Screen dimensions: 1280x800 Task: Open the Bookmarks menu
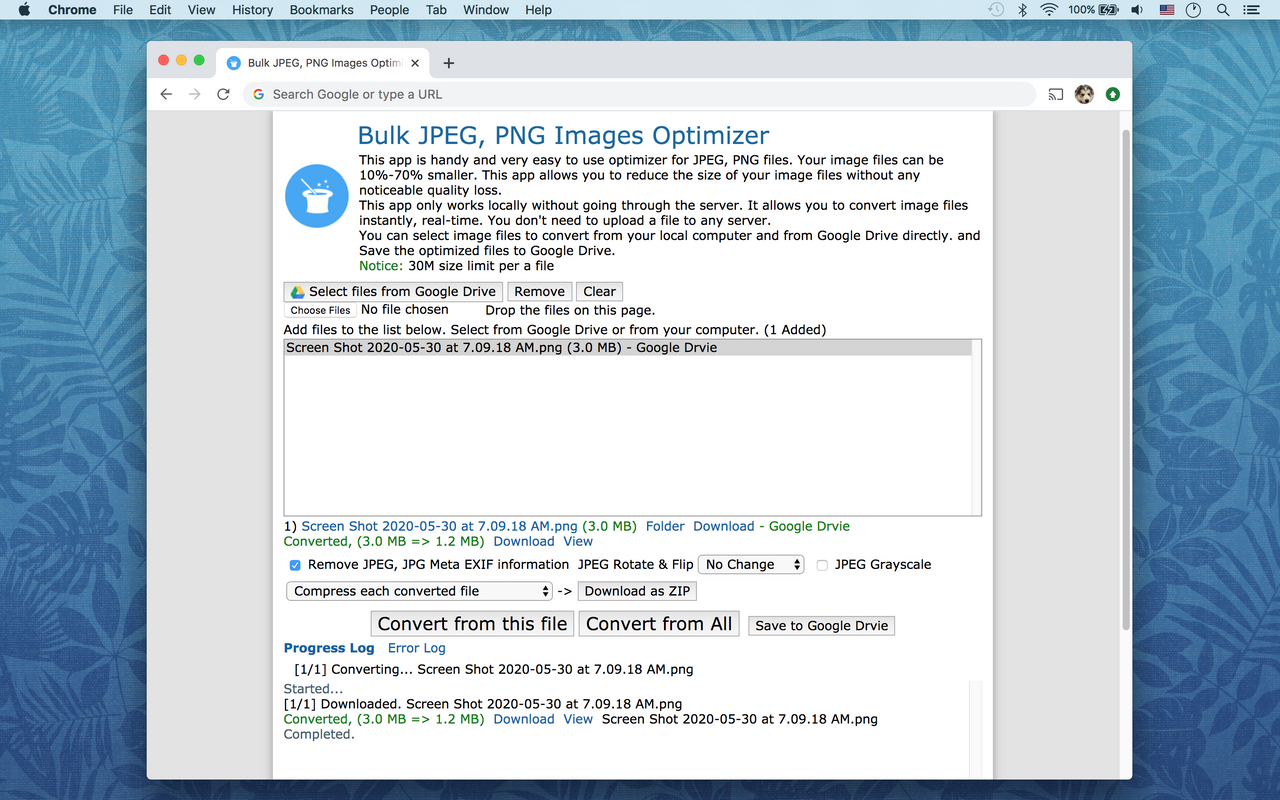pos(321,10)
